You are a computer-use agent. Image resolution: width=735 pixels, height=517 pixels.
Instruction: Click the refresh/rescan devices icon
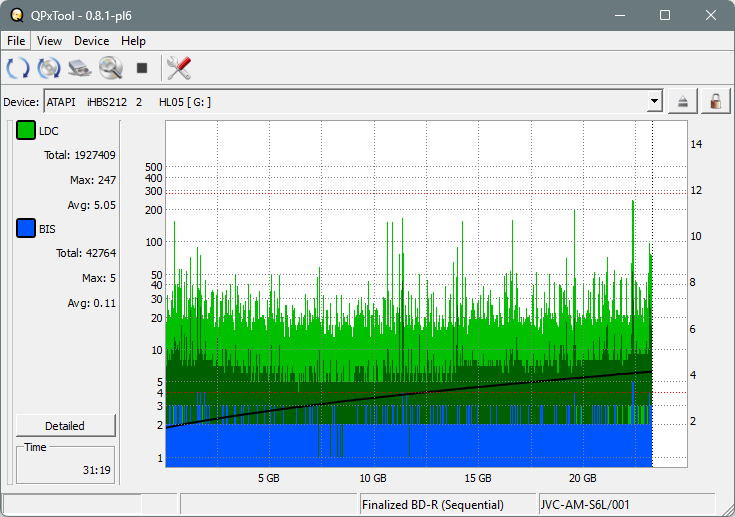pyautogui.click(x=17, y=68)
